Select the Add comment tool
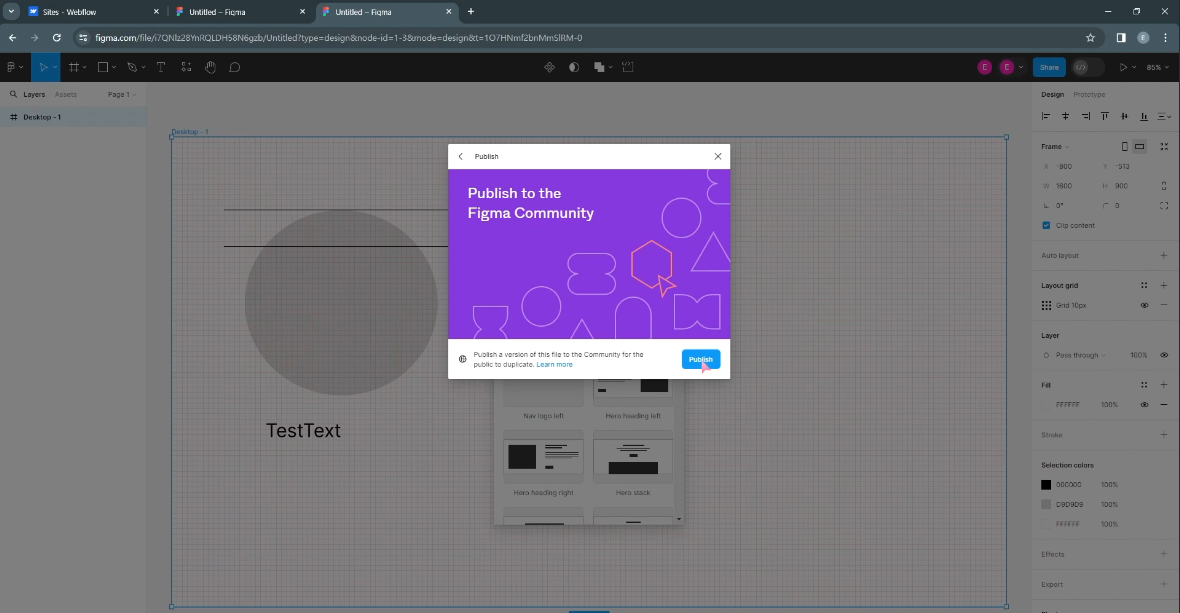The height and width of the screenshot is (613, 1180). point(235,67)
